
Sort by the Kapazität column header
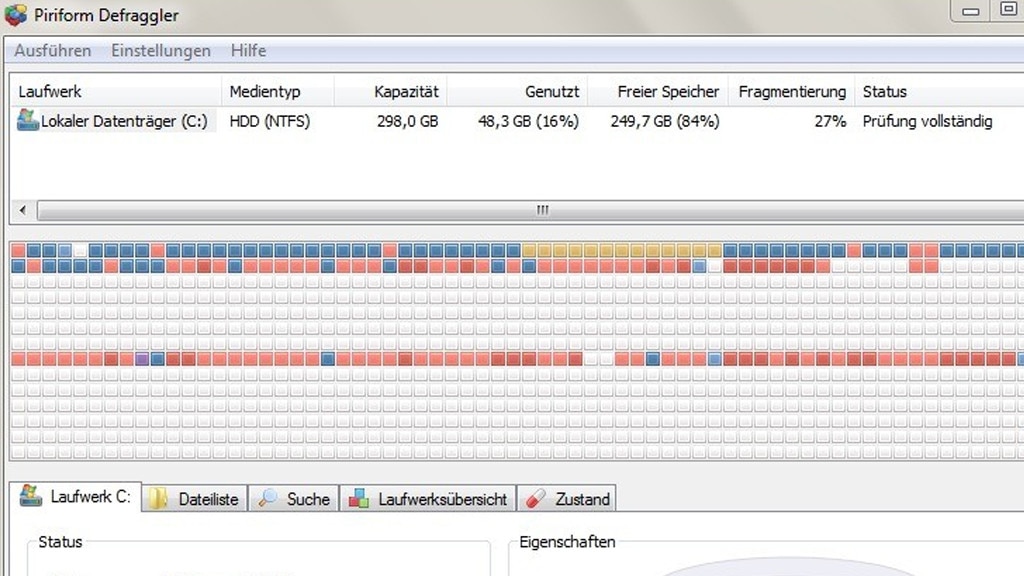391,91
